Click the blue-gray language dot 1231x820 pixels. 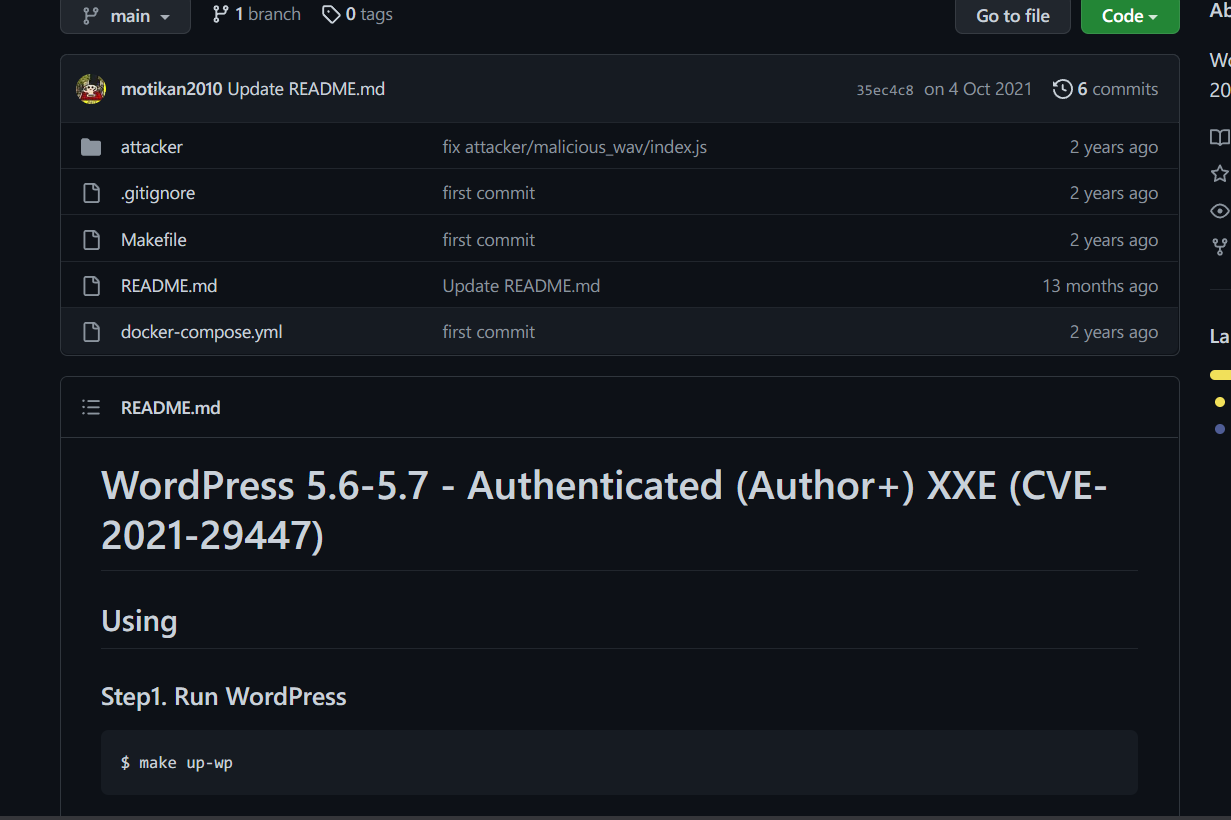coord(1220,429)
